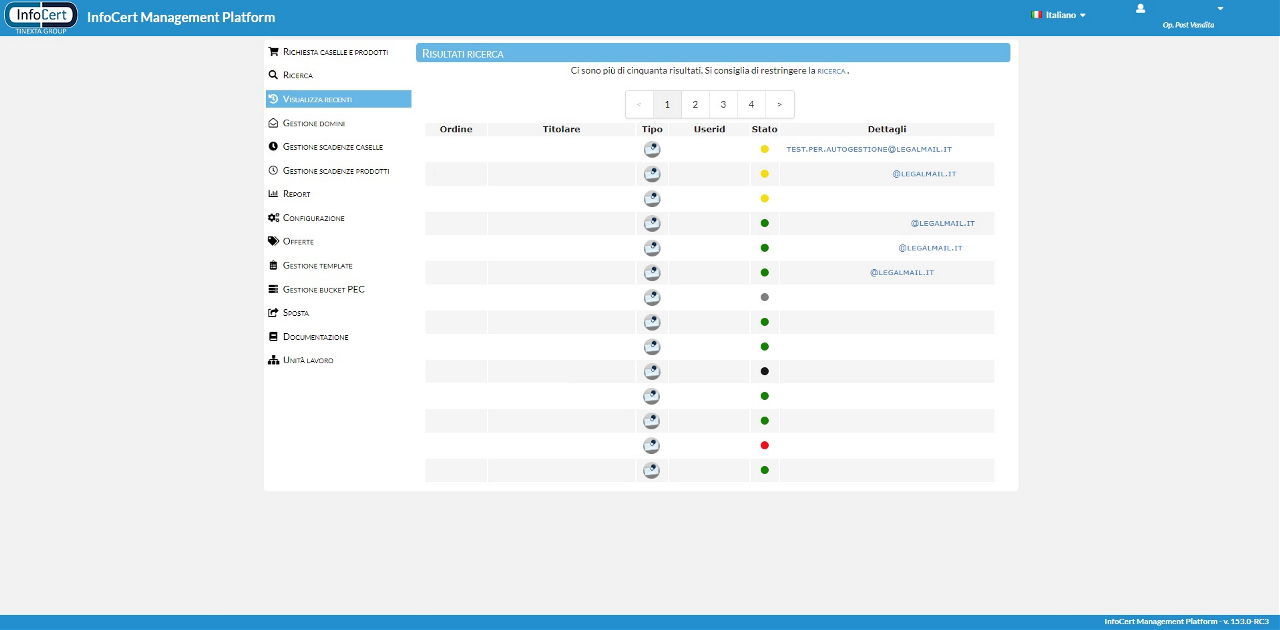Click the shopping cart icon for Richiesta caselle
The width and height of the screenshot is (1280, 630).
tap(273, 51)
